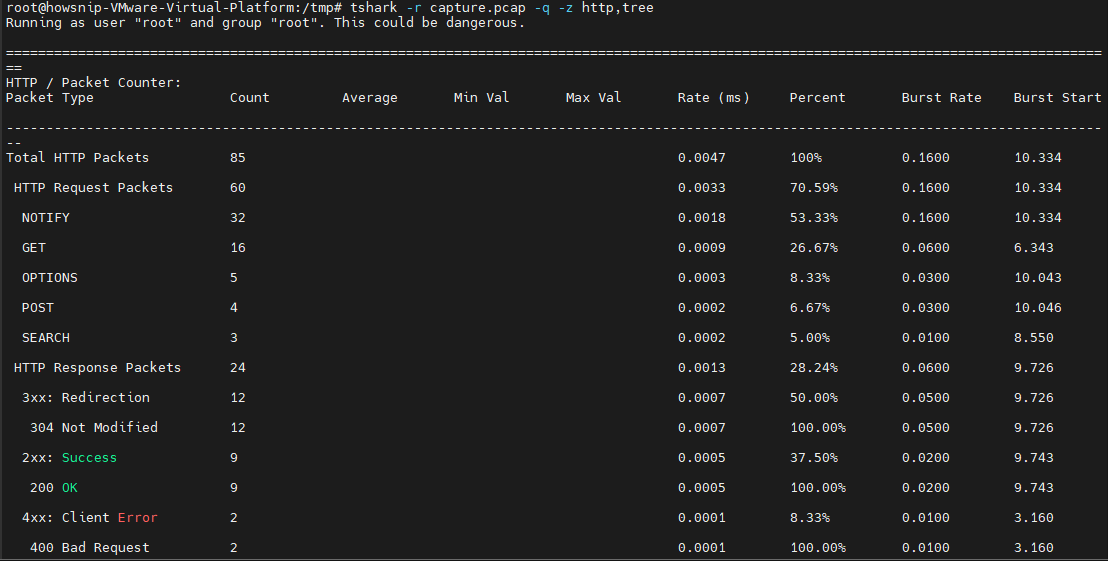This screenshot has height=561, width=1108.
Task: Click the OPTIONS count 5
Action: pos(234,278)
